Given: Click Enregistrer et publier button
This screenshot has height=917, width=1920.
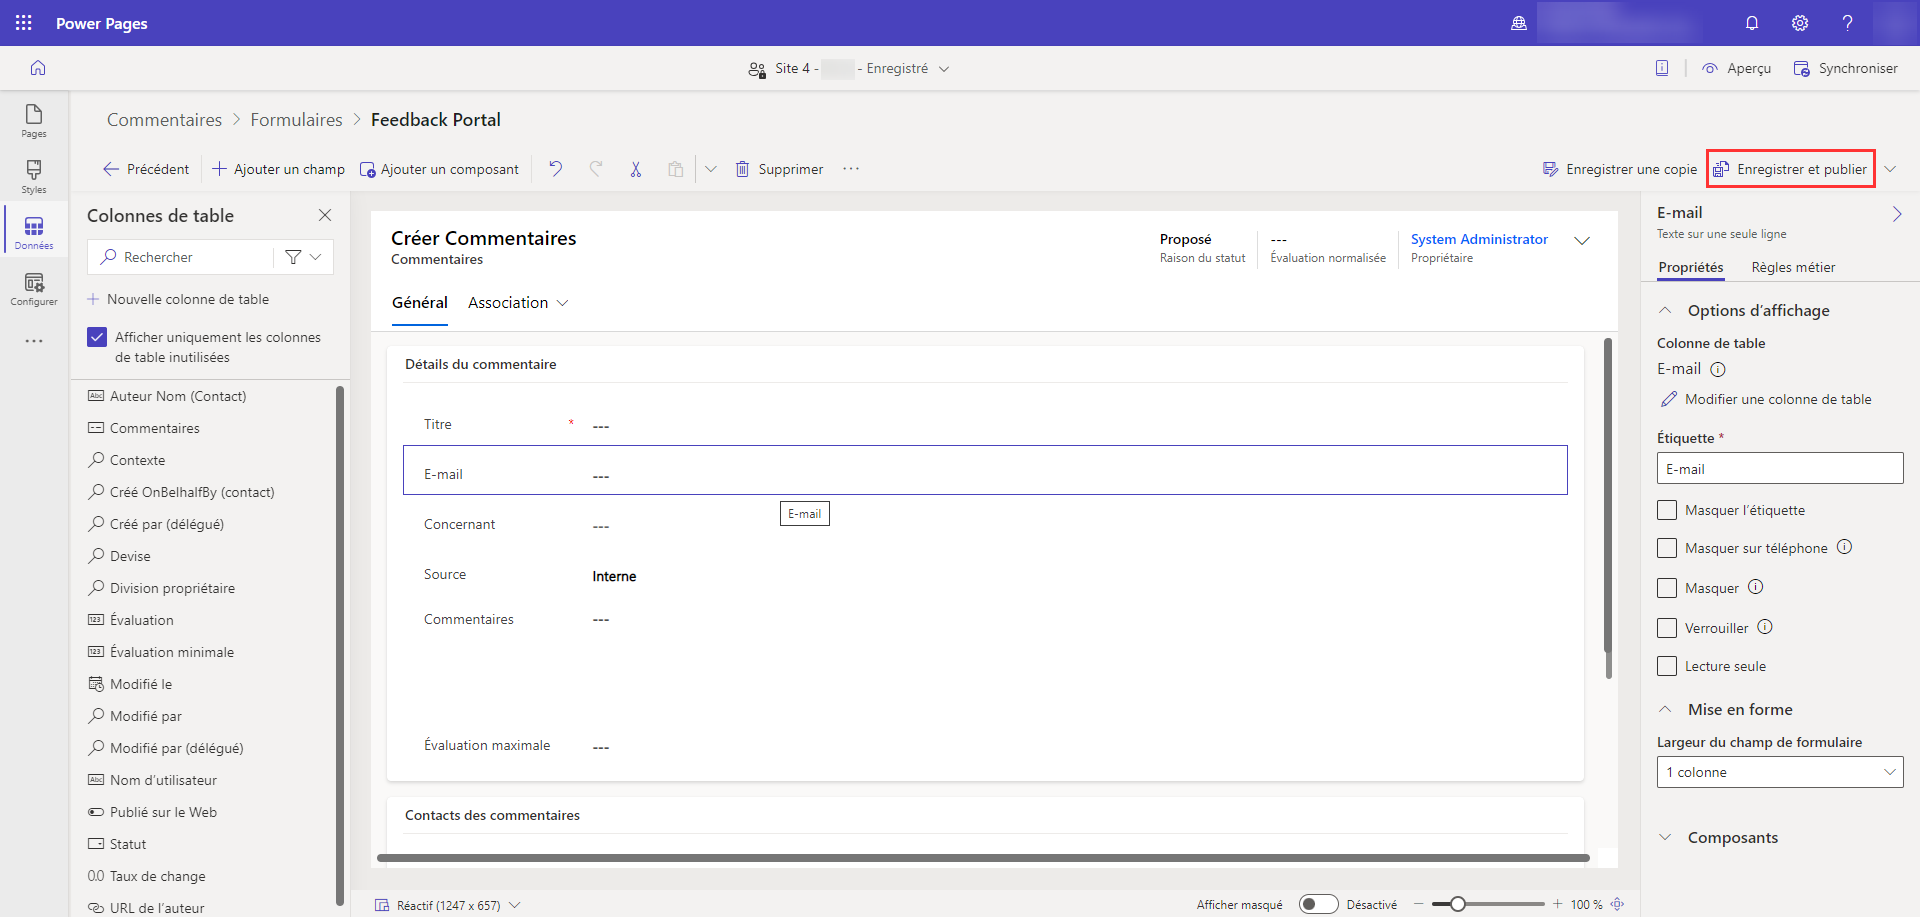Looking at the screenshot, I should coord(1791,169).
